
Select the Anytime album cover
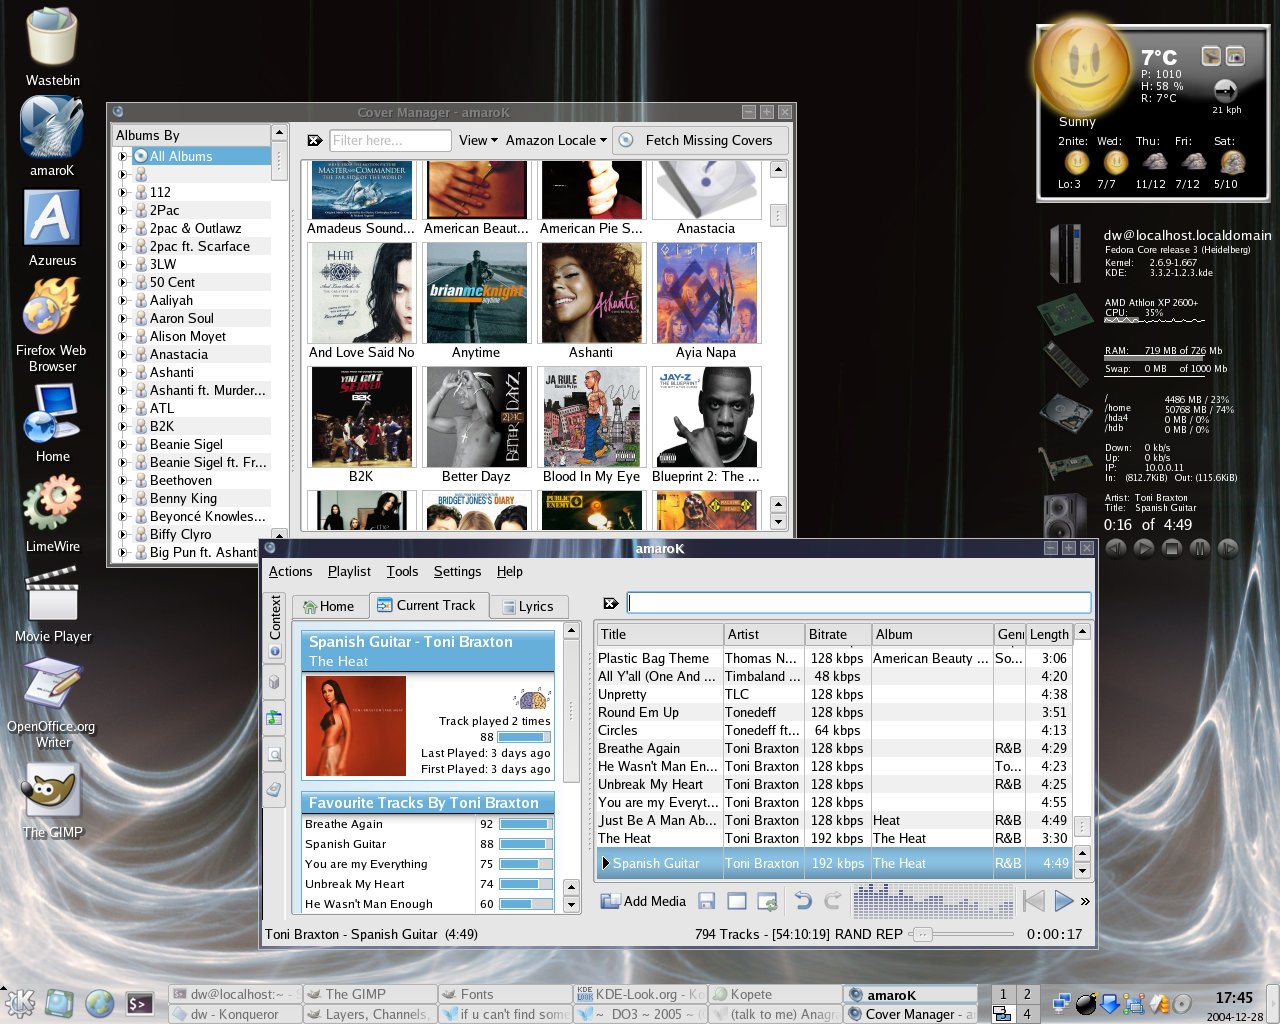pos(475,302)
